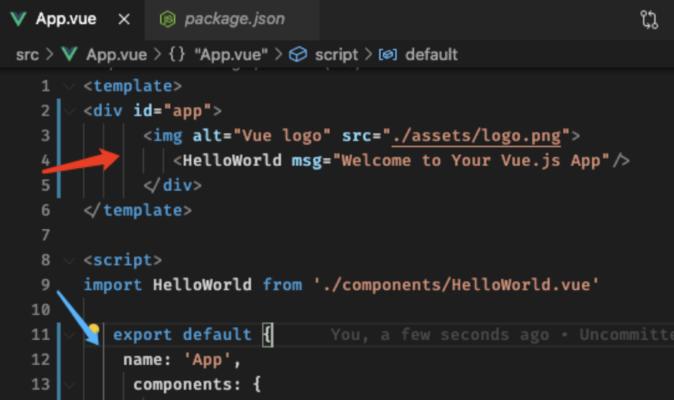
Task: Open the ./assets/logo.png link
Action: (x=476, y=136)
